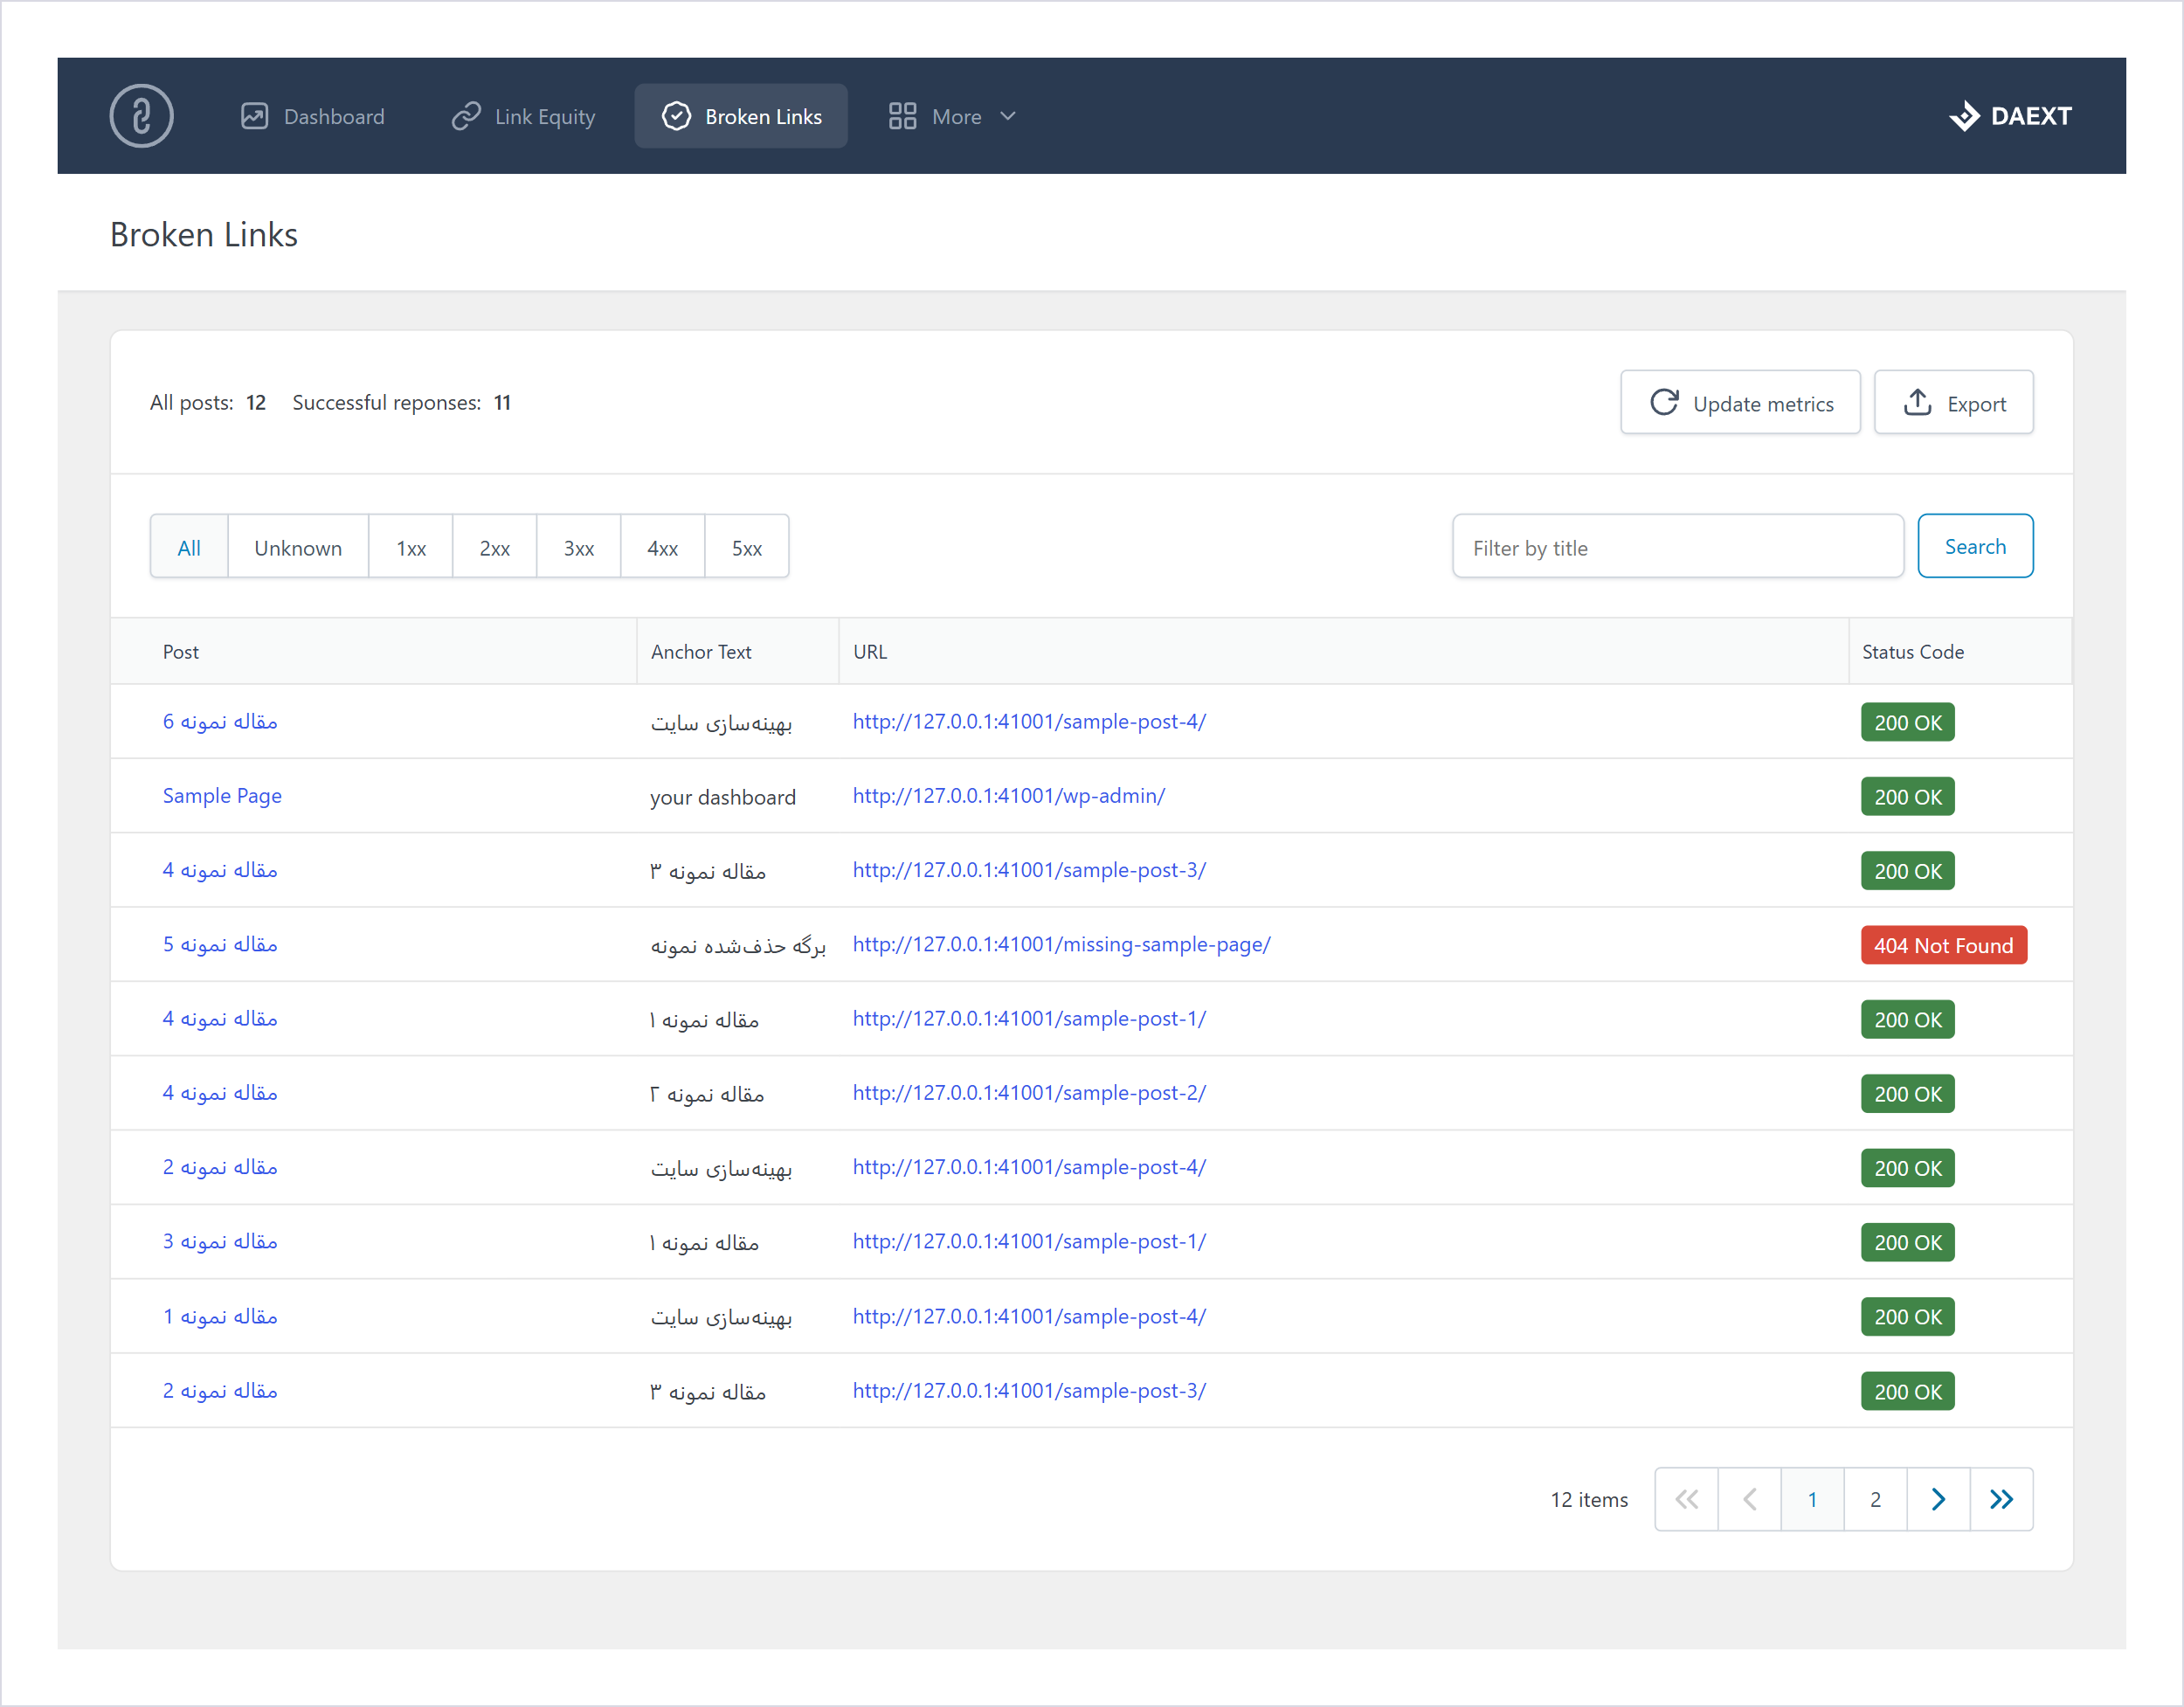The image size is (2184, 1707).
Task: Select page 2 in pagination
Action: click(x=1875, y=1499)
